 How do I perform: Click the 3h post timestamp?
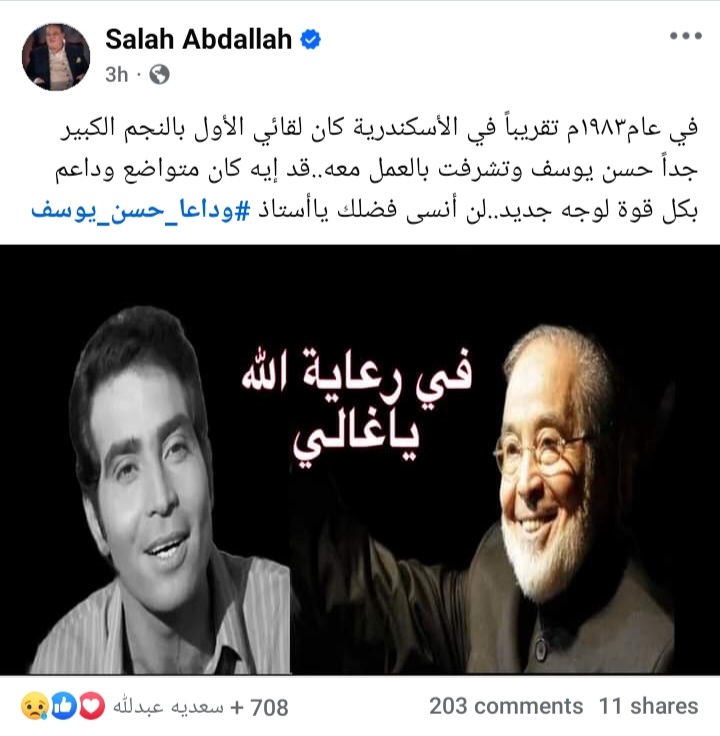point(116,75)
